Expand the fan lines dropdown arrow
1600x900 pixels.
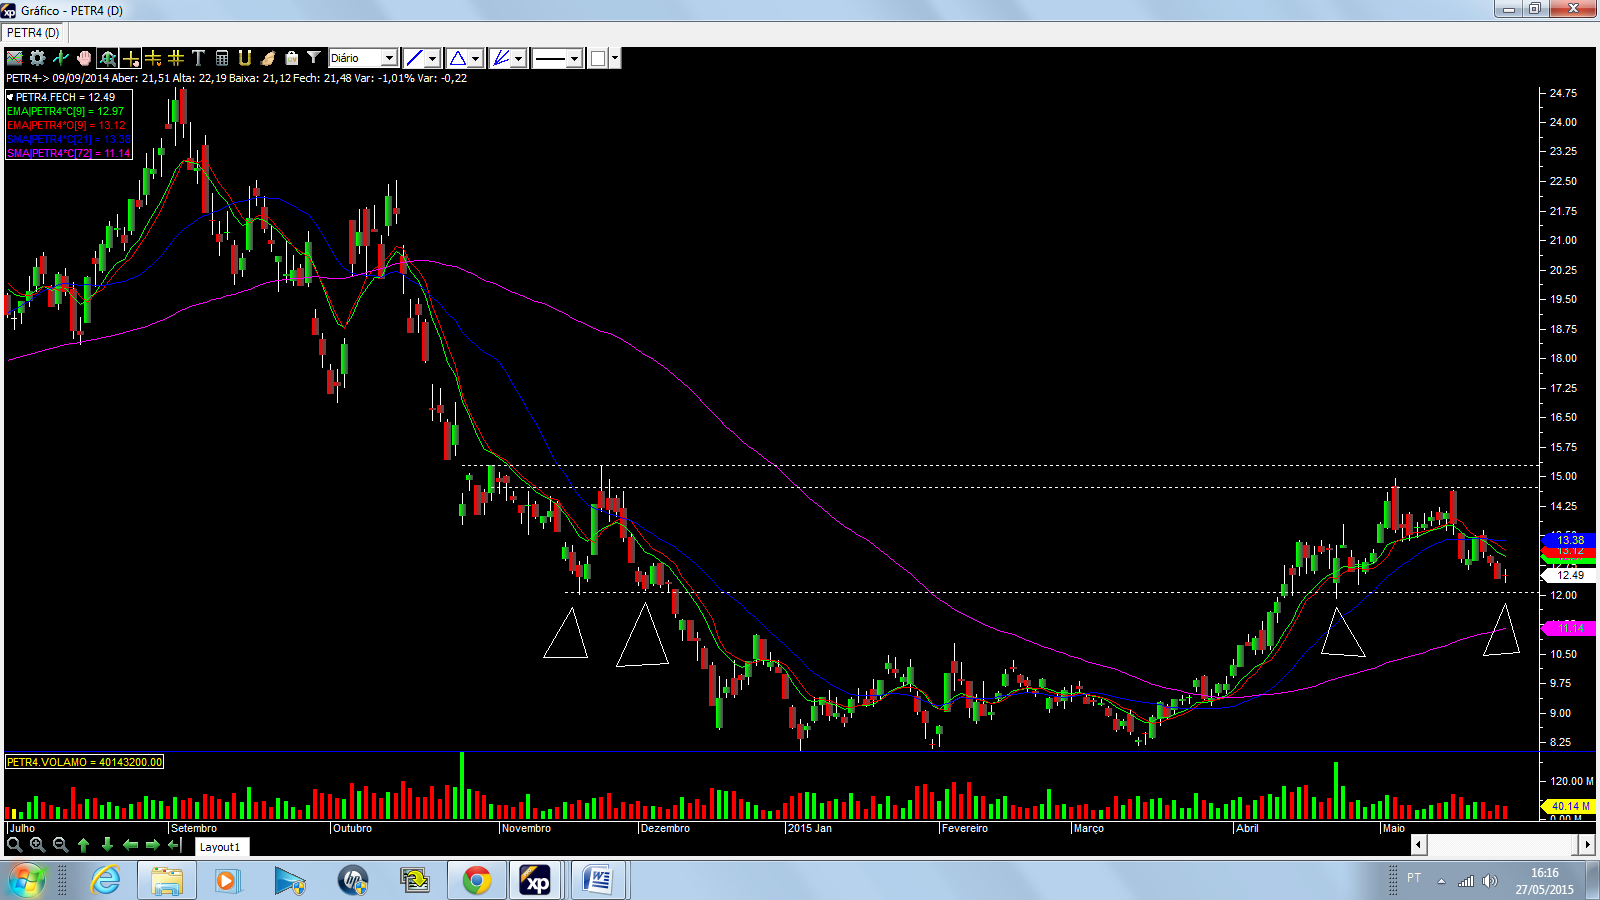point(519,58)
